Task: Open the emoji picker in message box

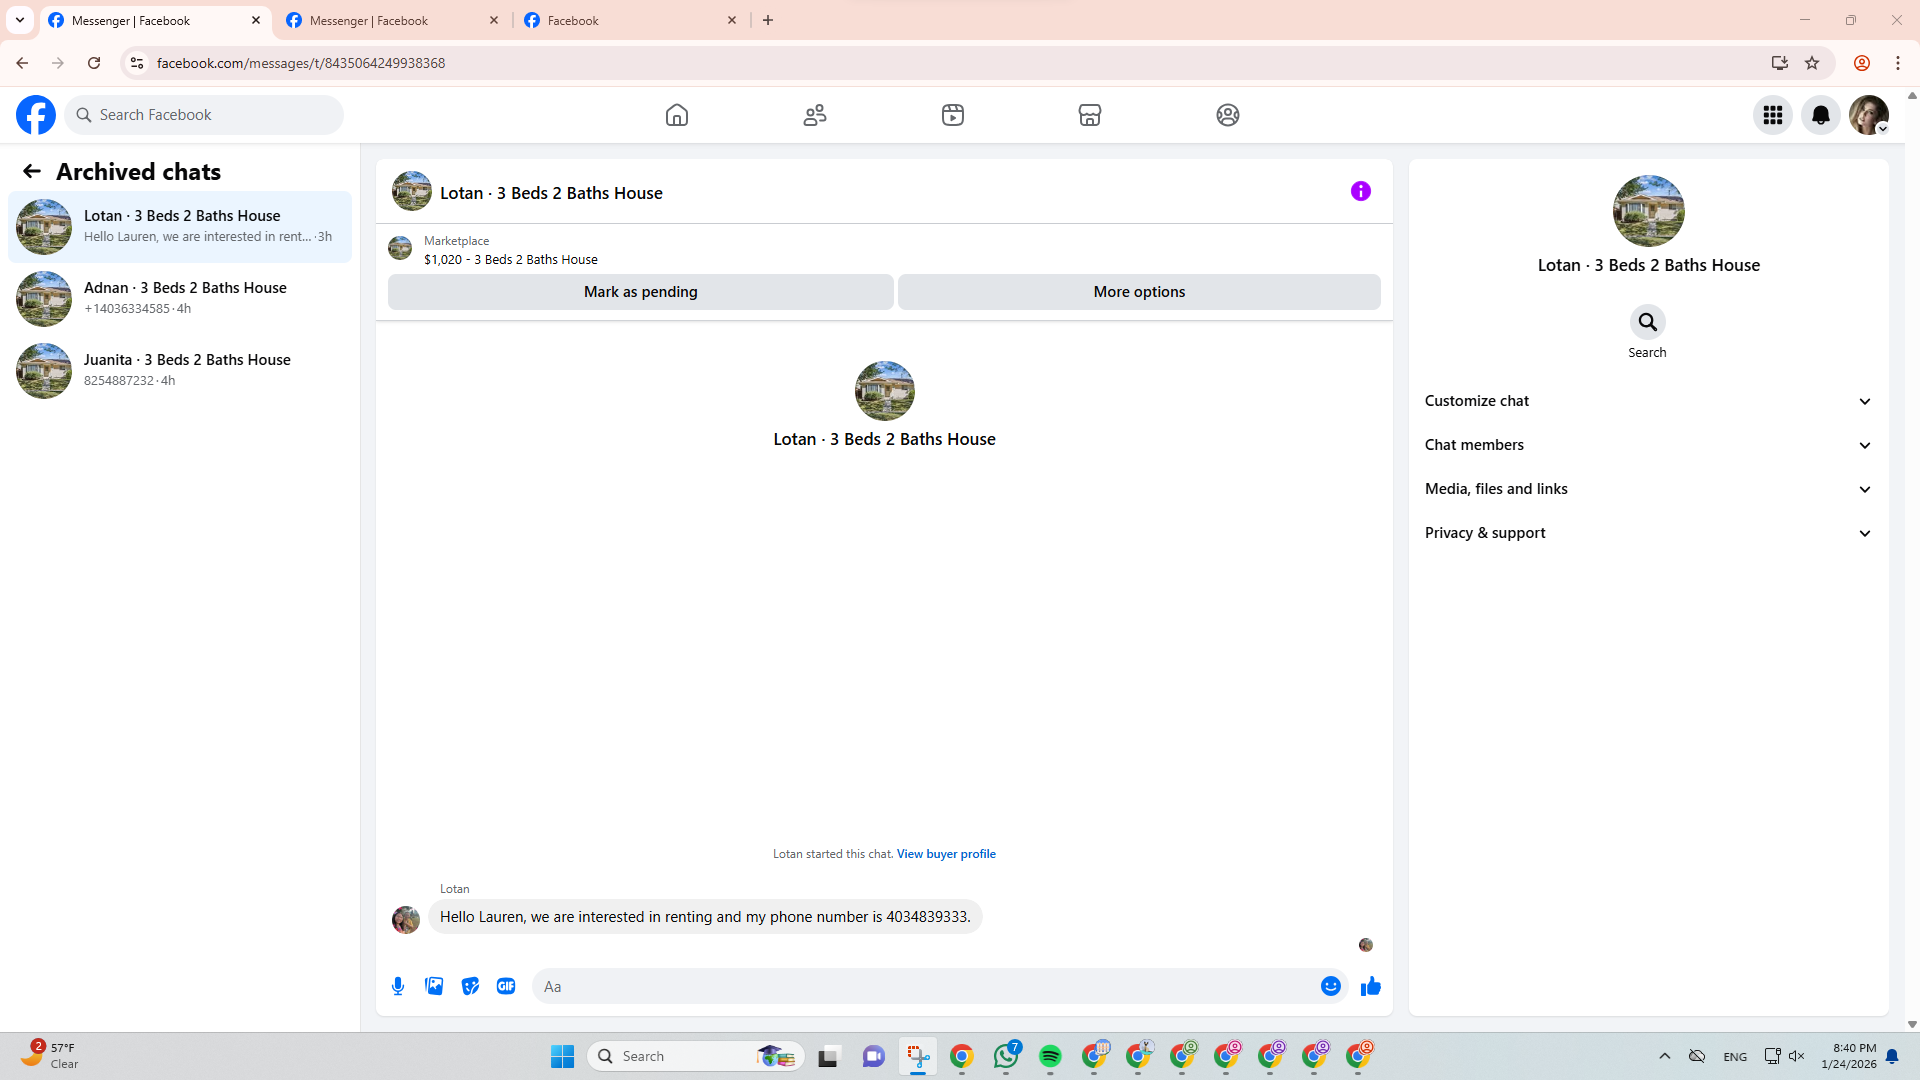Action: click(x=1330, y=986)
